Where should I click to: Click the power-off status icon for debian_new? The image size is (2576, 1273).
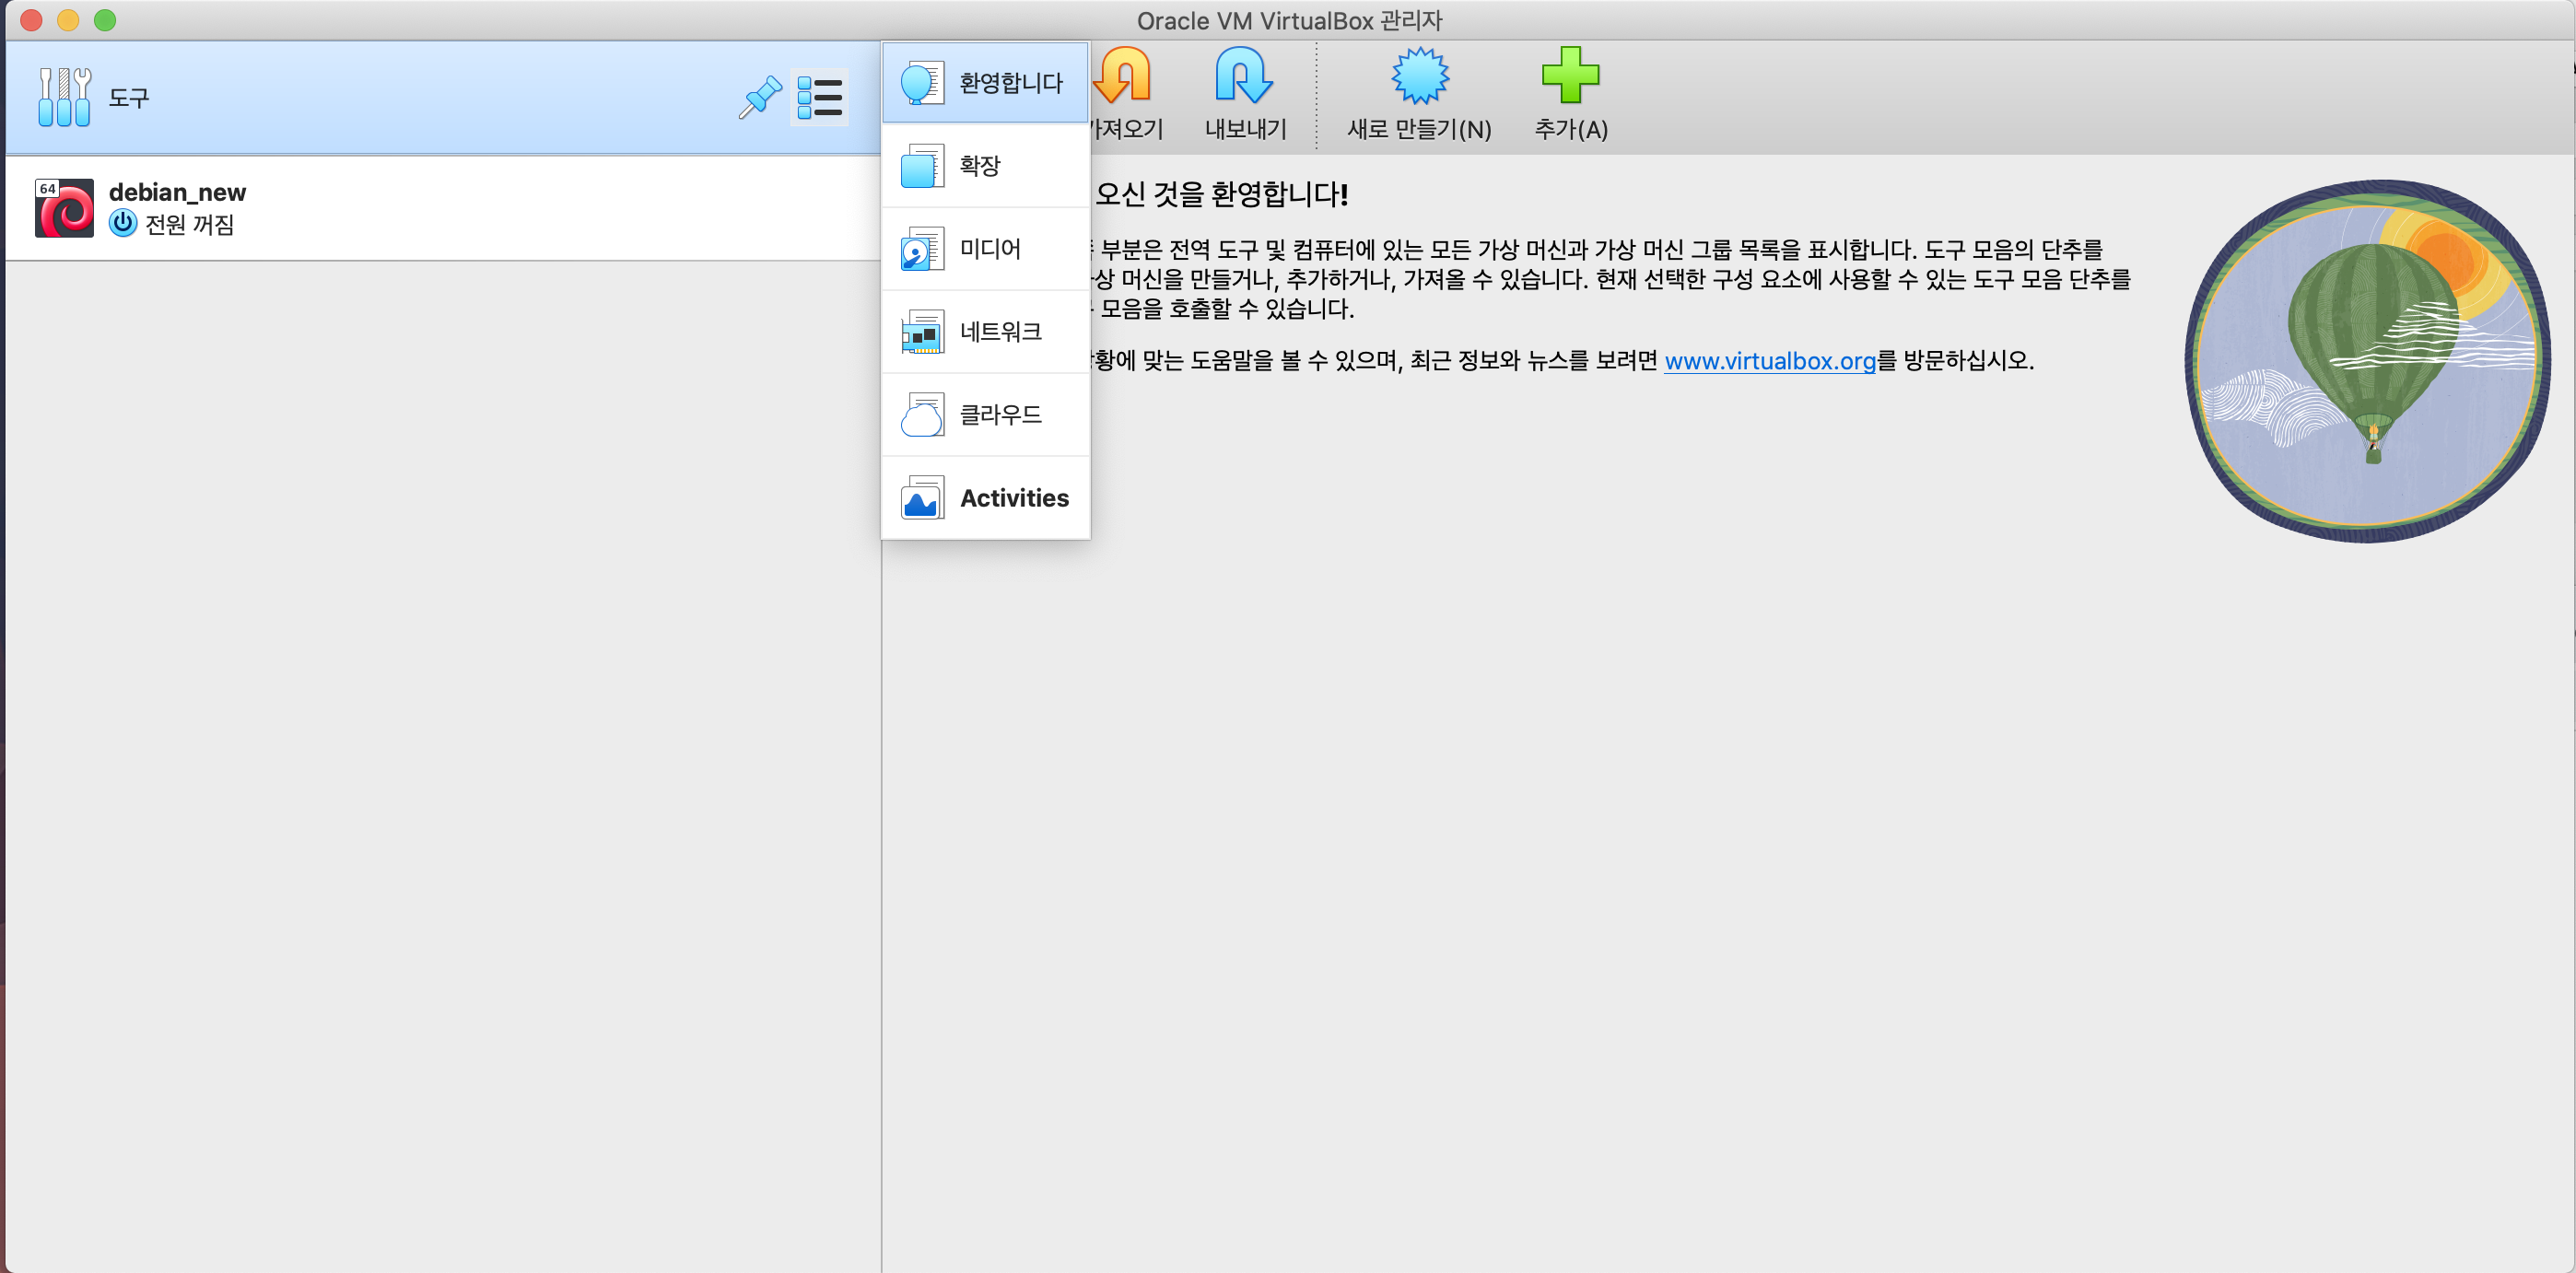coord(123,223)
